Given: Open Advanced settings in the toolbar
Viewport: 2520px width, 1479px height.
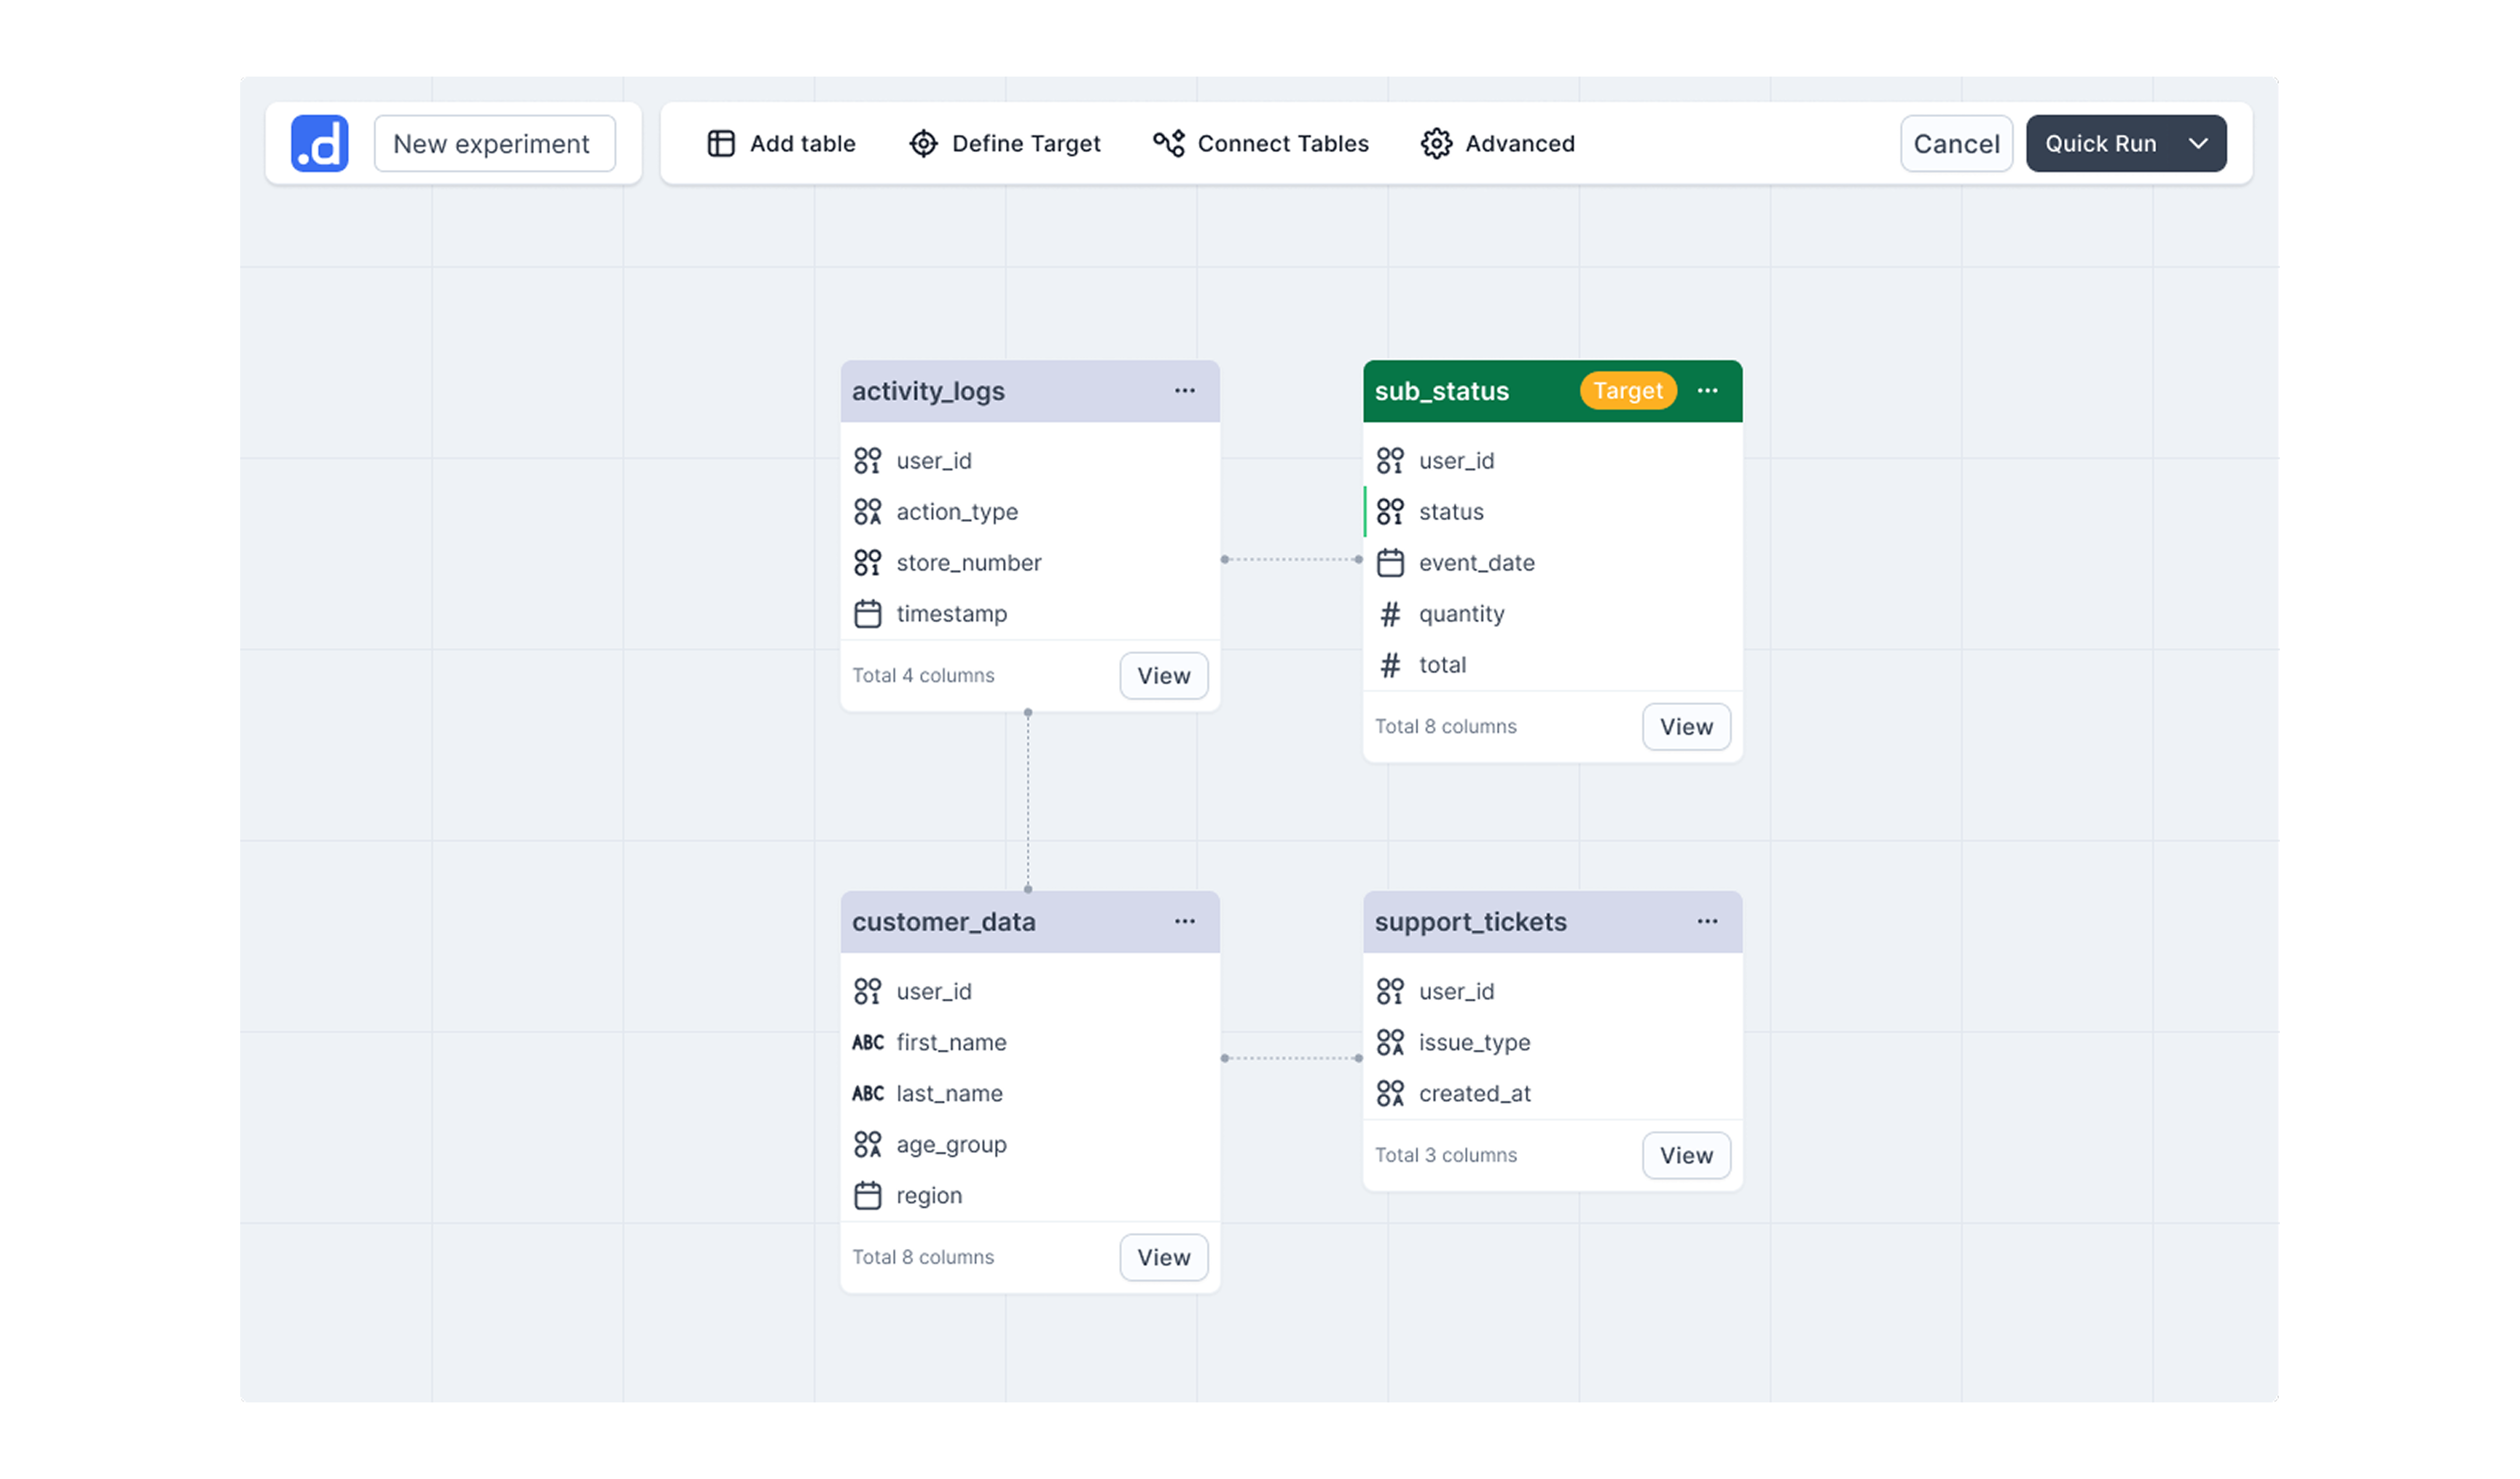Looking at the screenshot, I should [1498, 143].
